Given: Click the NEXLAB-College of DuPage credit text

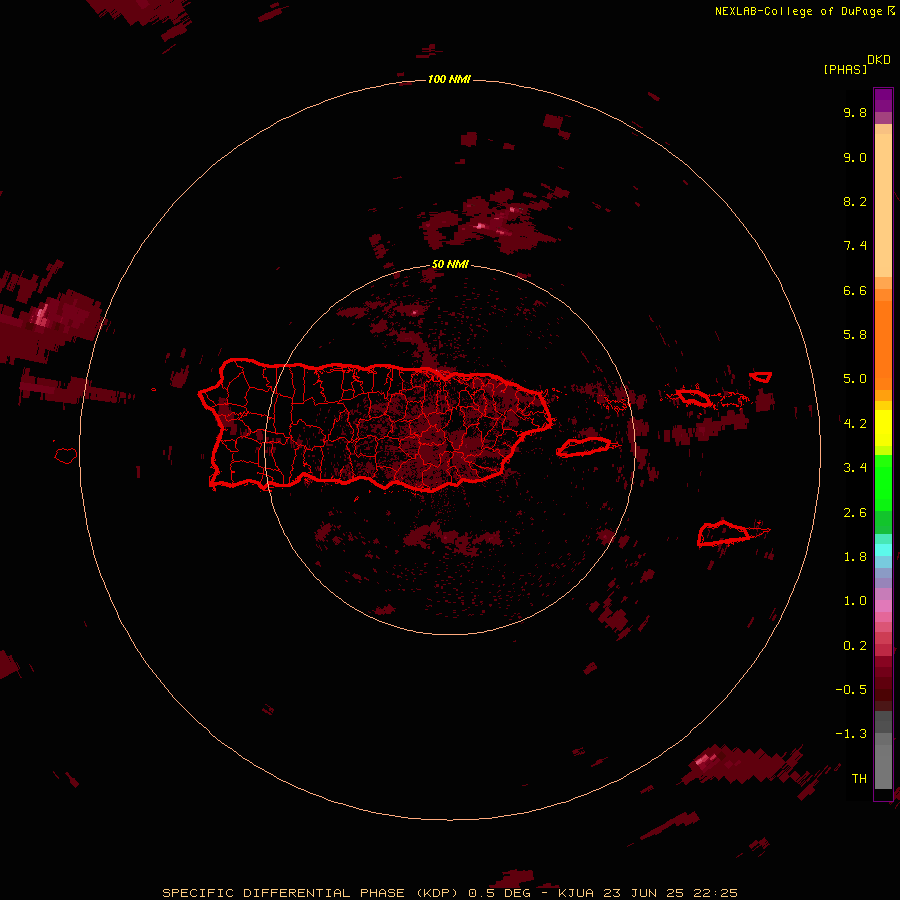Looking at the screenshot, I should coord(798,11).
